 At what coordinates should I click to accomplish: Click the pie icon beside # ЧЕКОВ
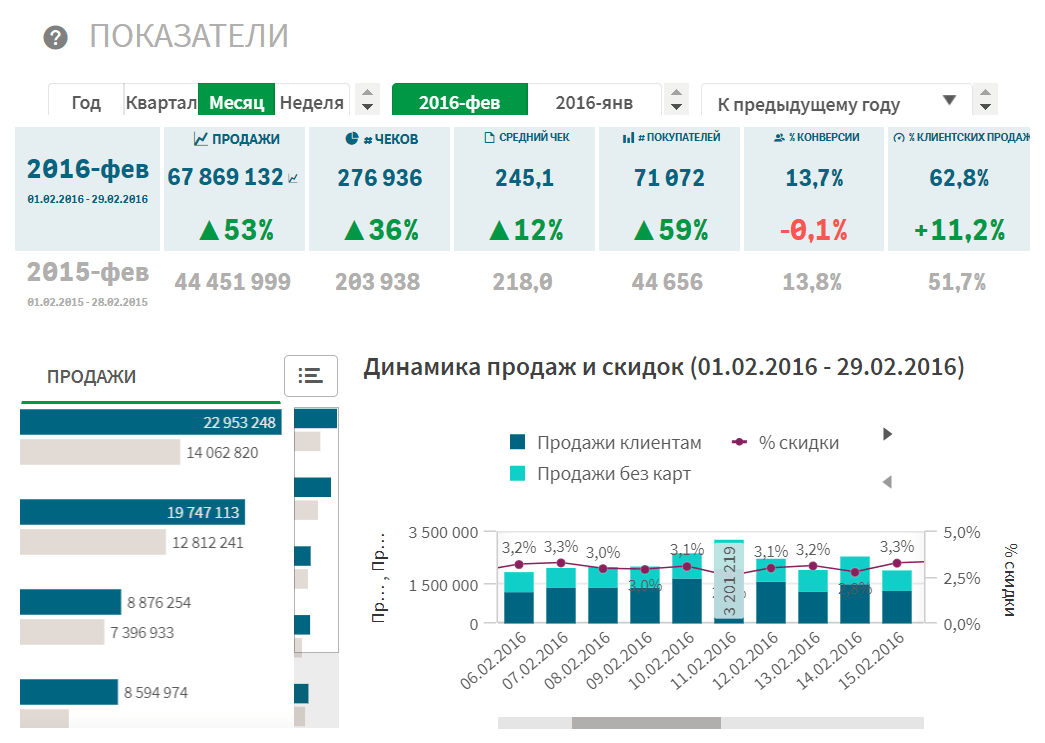pyautogui.click(x=351, y=139)
